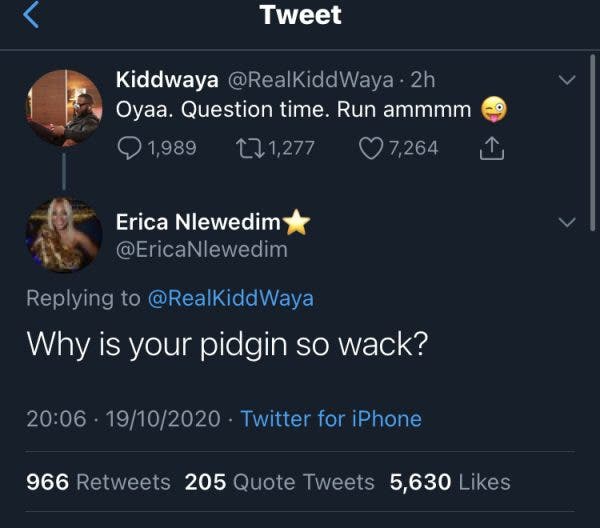Reply to Kiddwaya's tweet via comment icon
The width and height of the screenshot is (600, 528).
131,148
